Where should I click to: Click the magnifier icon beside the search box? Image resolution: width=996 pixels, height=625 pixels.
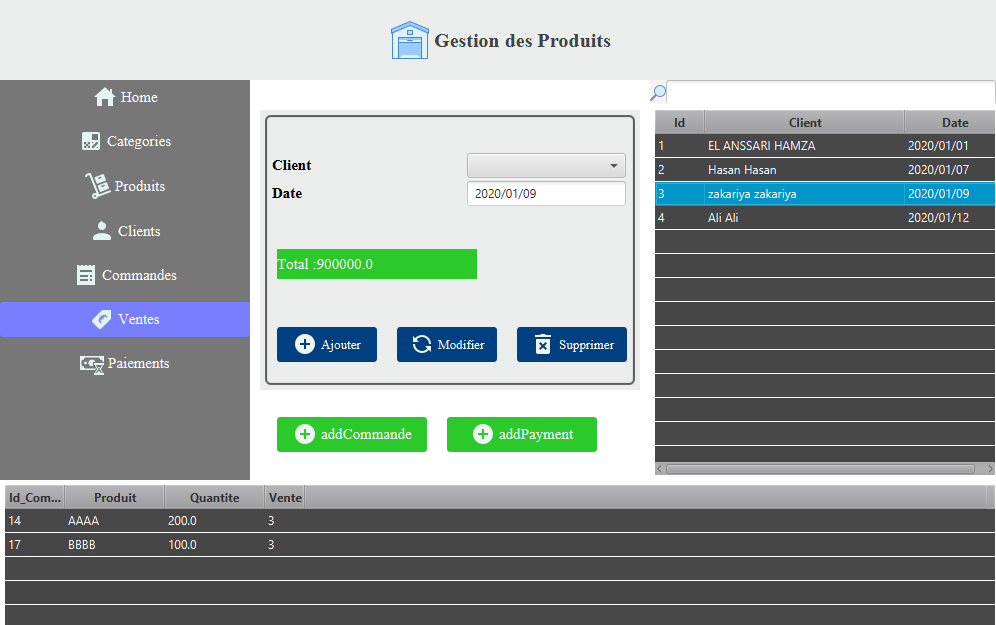coord(657,92)
